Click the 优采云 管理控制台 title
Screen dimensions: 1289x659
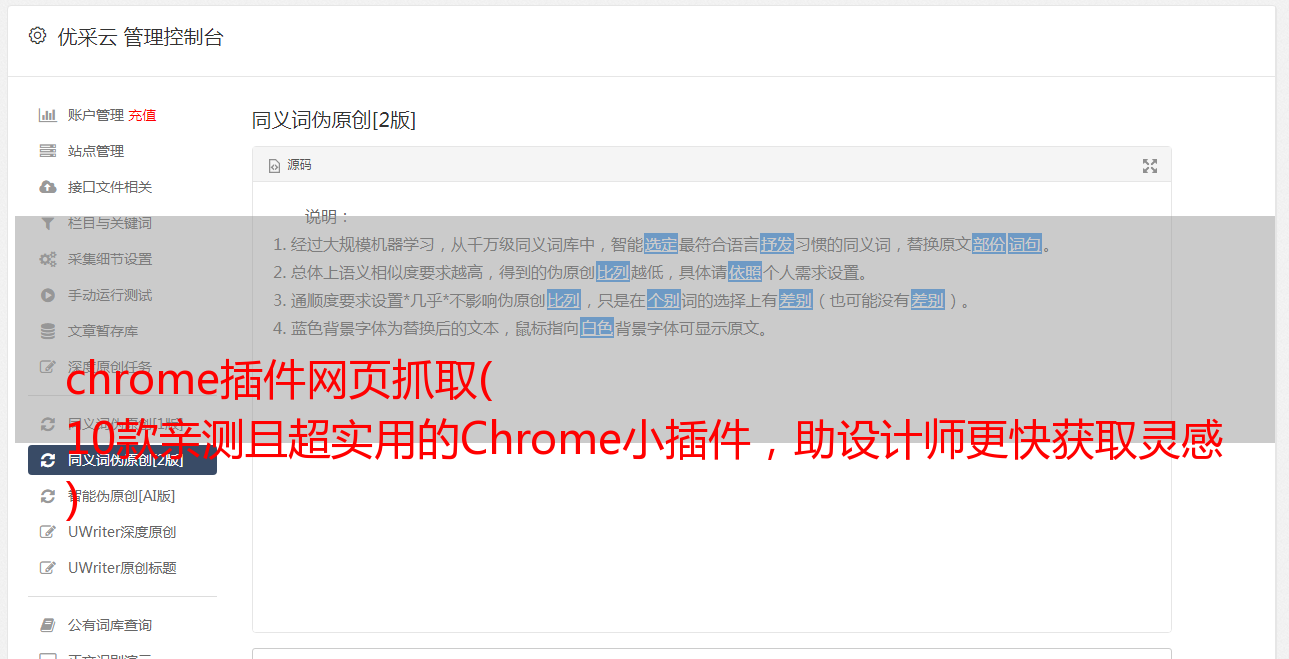(140, 37)
